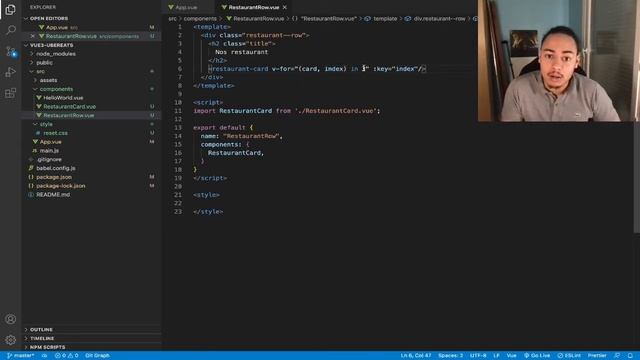Open RestaurantCard.vue in the file tree

[x=69, y=107]
